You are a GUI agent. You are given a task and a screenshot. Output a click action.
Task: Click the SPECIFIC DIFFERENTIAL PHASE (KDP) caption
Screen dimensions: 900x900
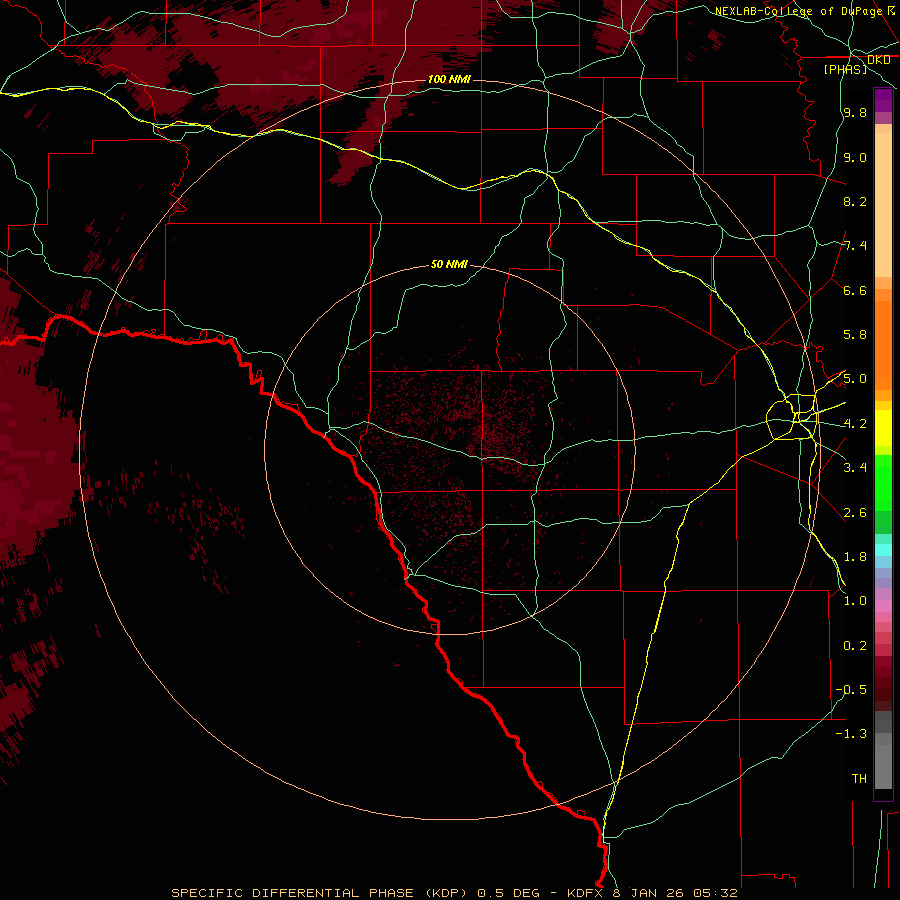click(319, 893)
